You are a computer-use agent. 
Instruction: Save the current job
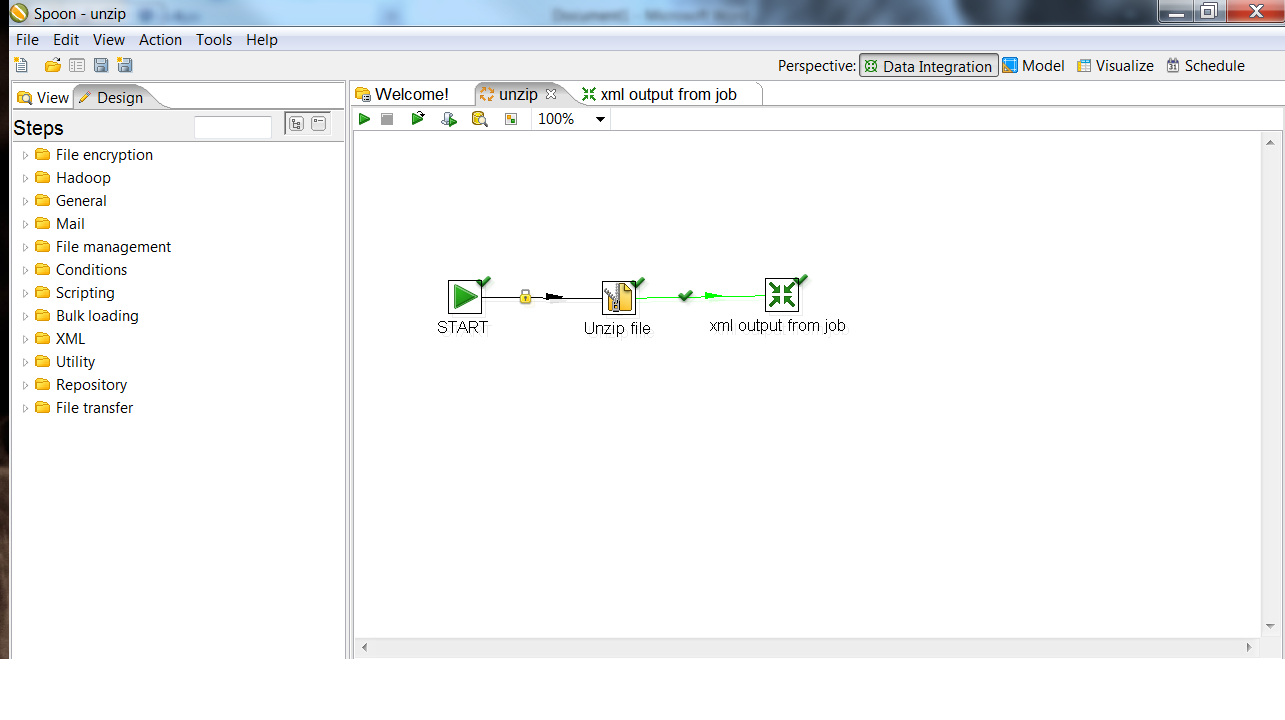[101, 64]
